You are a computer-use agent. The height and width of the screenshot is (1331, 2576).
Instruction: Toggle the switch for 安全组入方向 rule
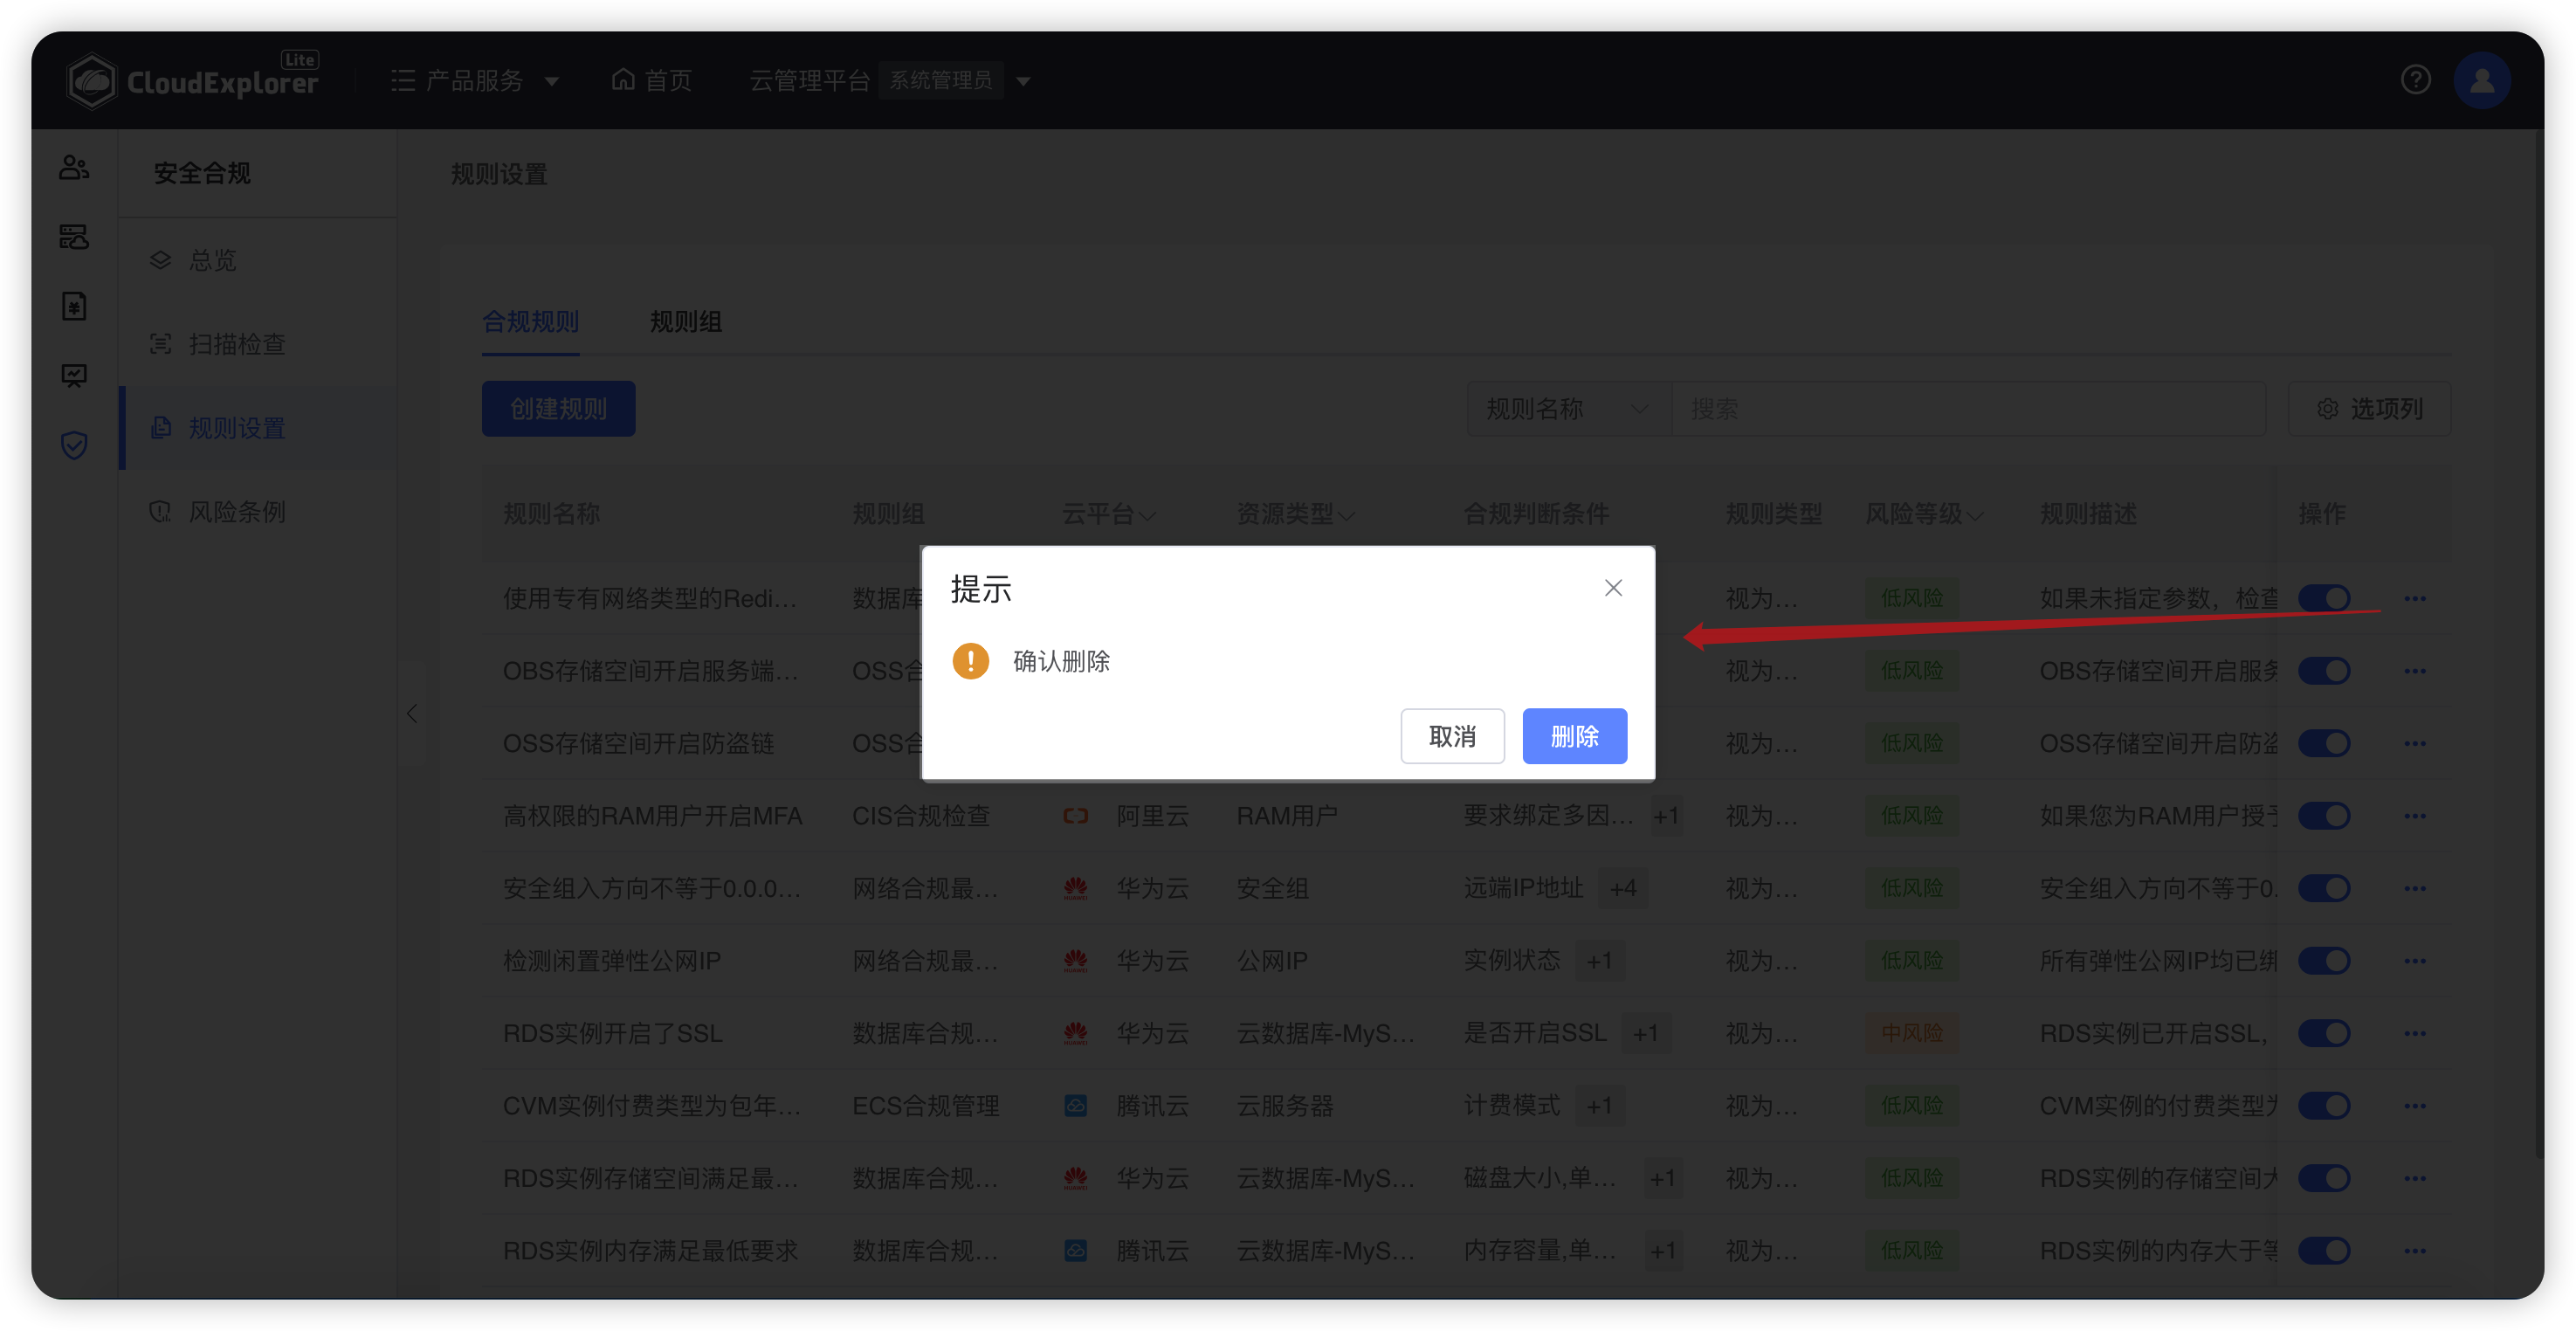[2323, 888]
